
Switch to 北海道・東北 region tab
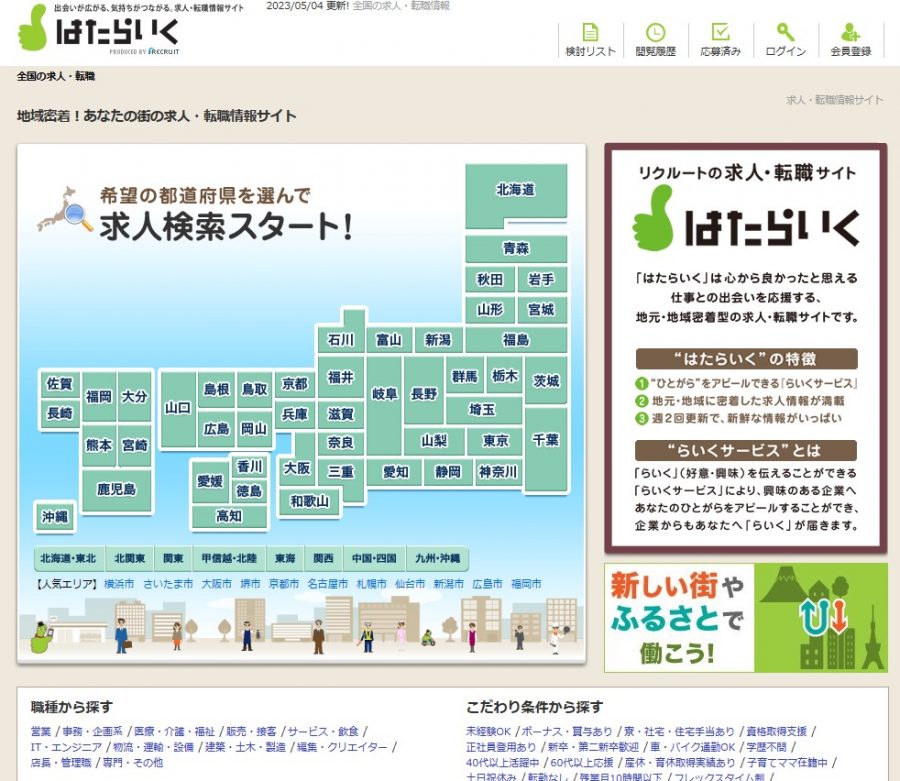tap(68, 558)
